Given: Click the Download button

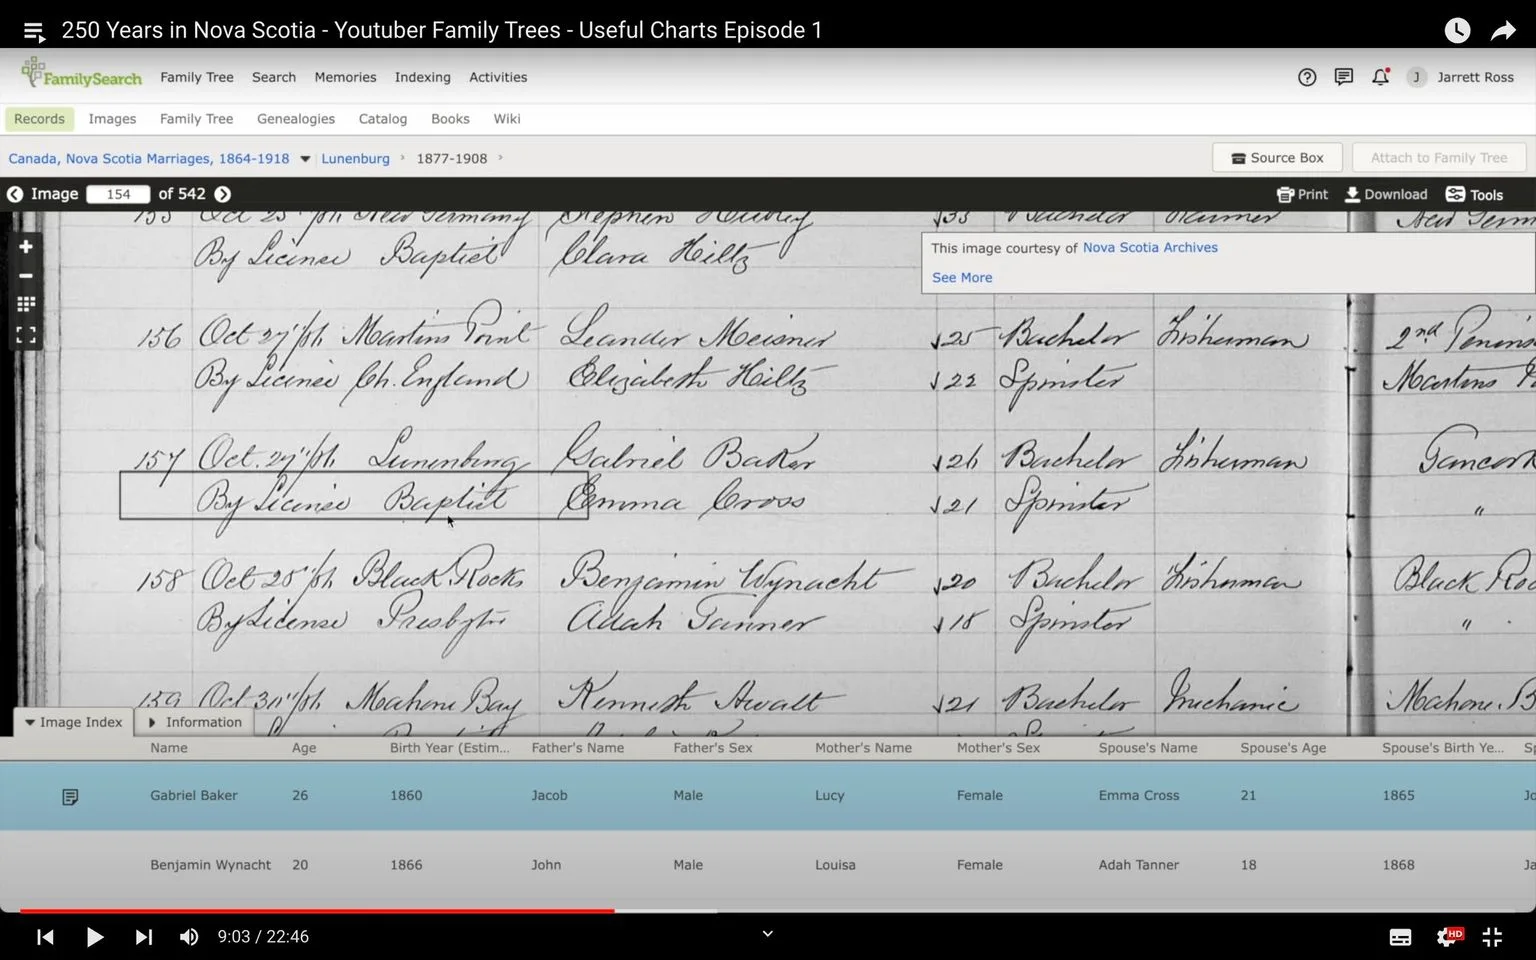Looking at the screenshot, I should [x=1386, y=194].
